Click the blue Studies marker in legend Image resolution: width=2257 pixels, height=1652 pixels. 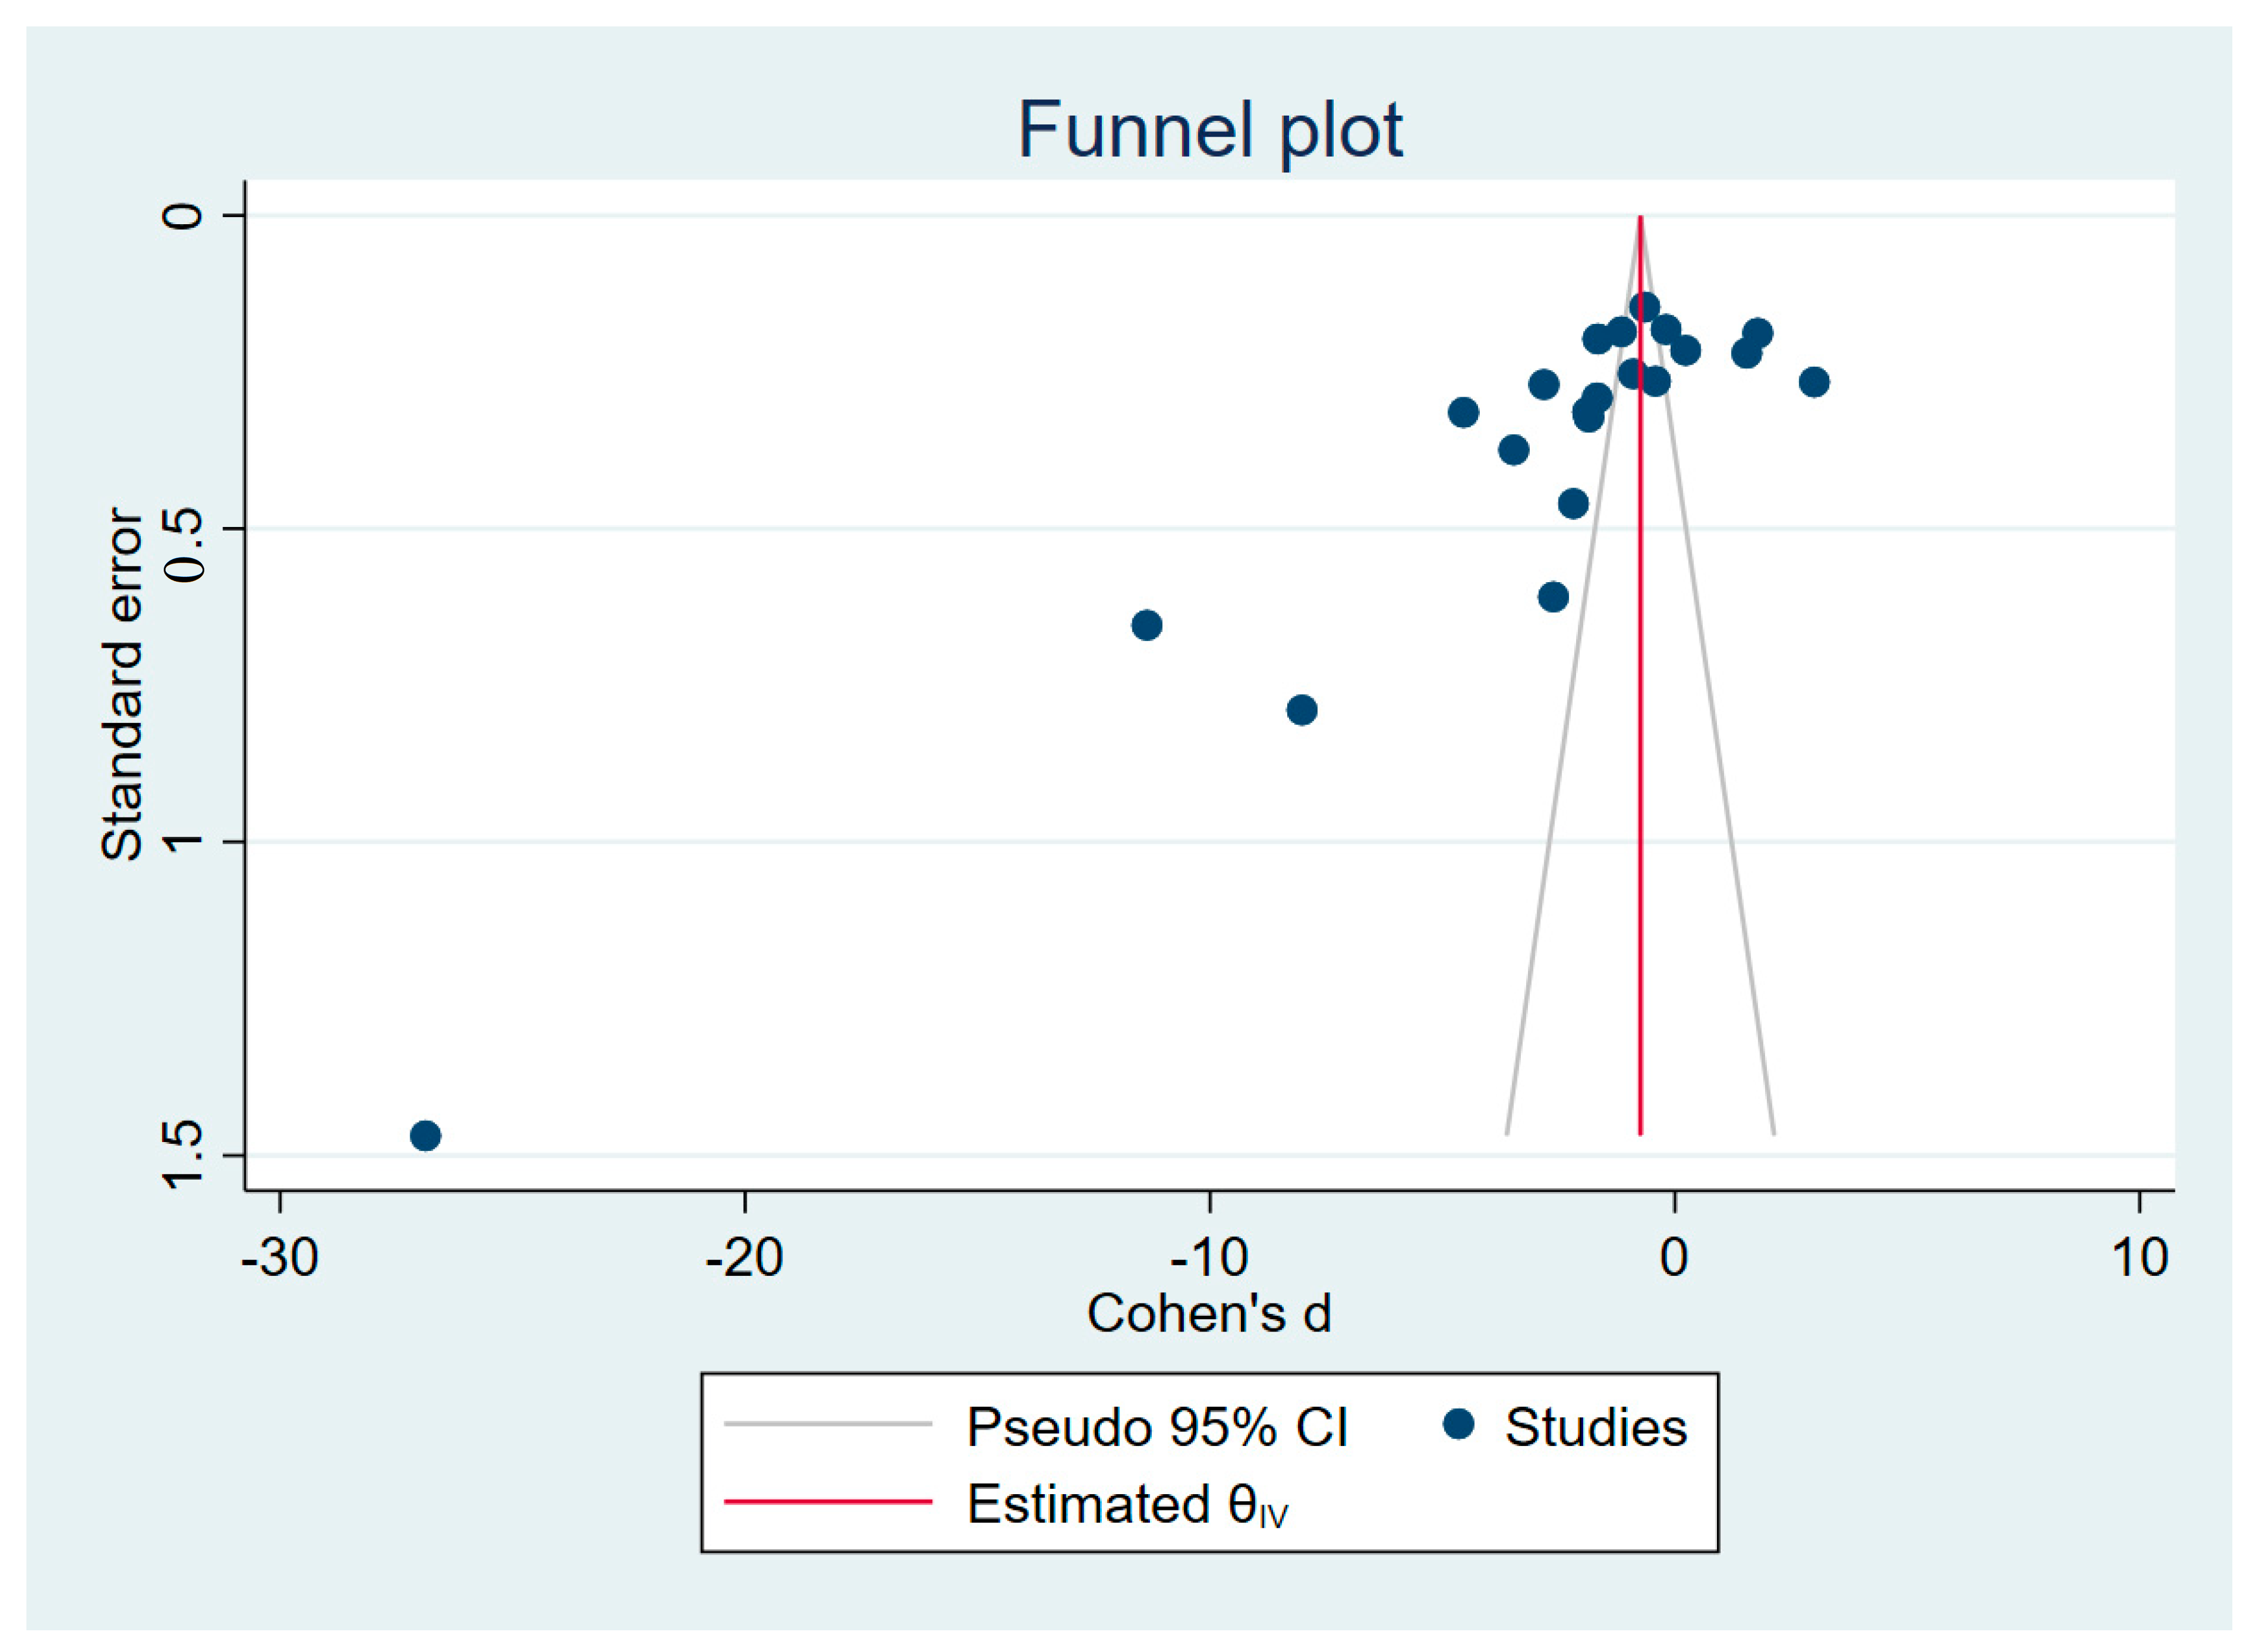point(1459,1424)
